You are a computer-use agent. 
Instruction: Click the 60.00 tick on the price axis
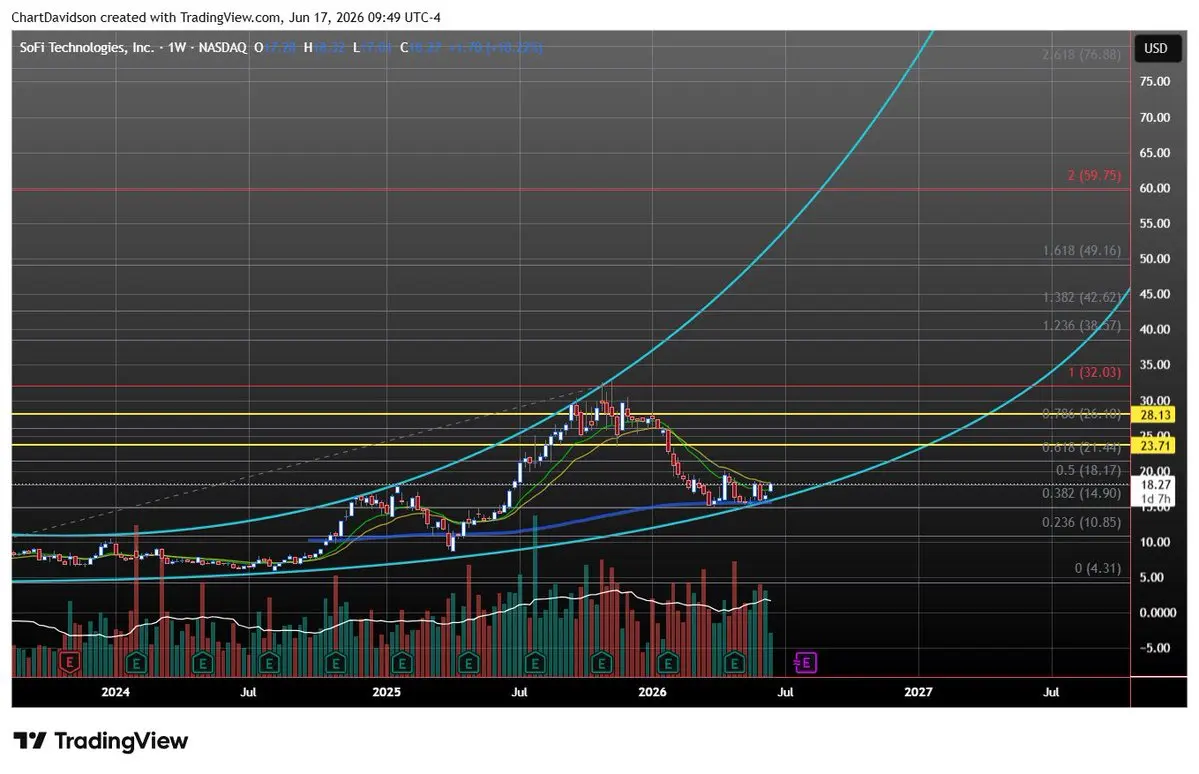(1155, 188)
